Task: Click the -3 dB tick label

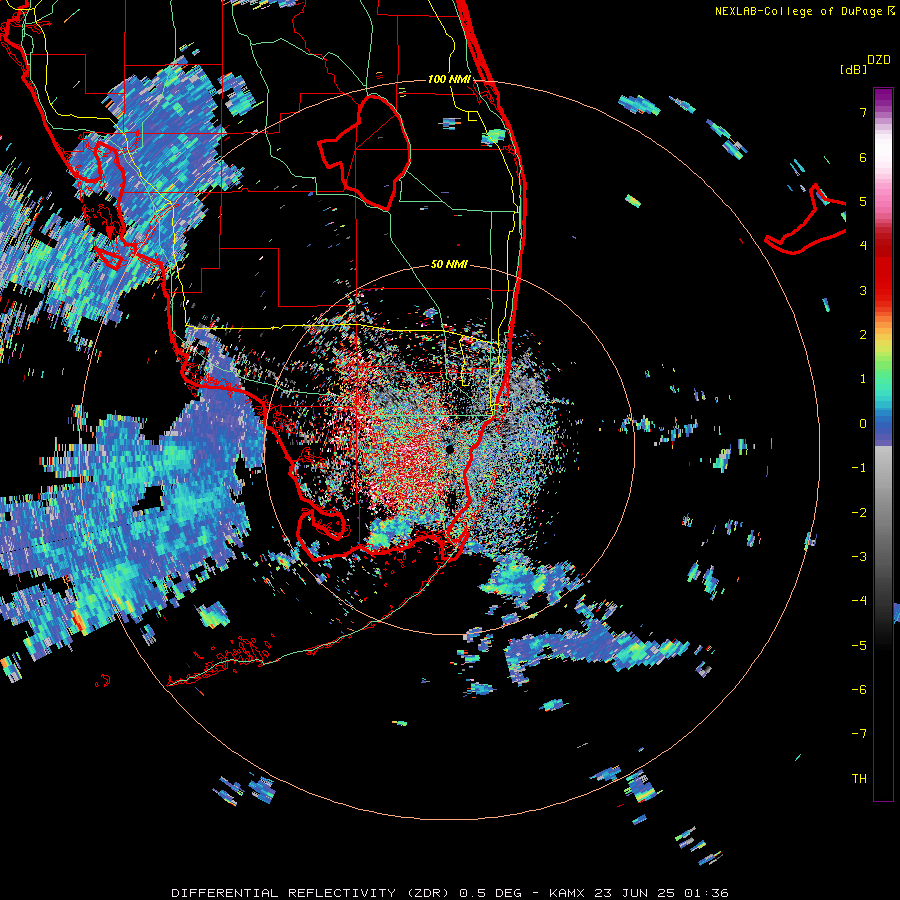Action: (859, 556)
